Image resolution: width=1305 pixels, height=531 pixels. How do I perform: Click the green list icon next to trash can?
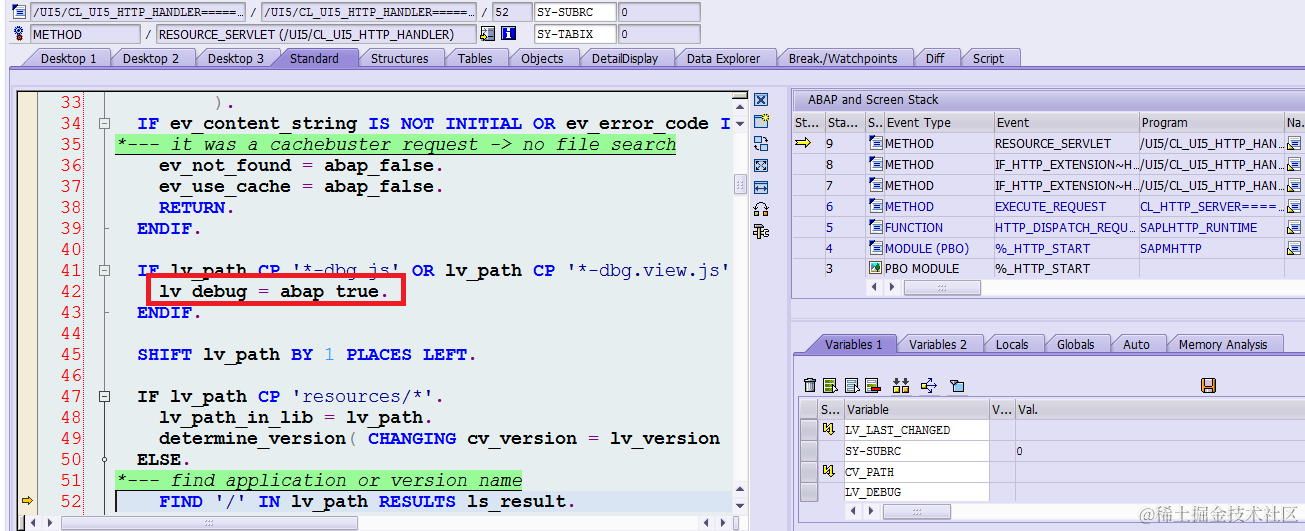pos(831,386)
